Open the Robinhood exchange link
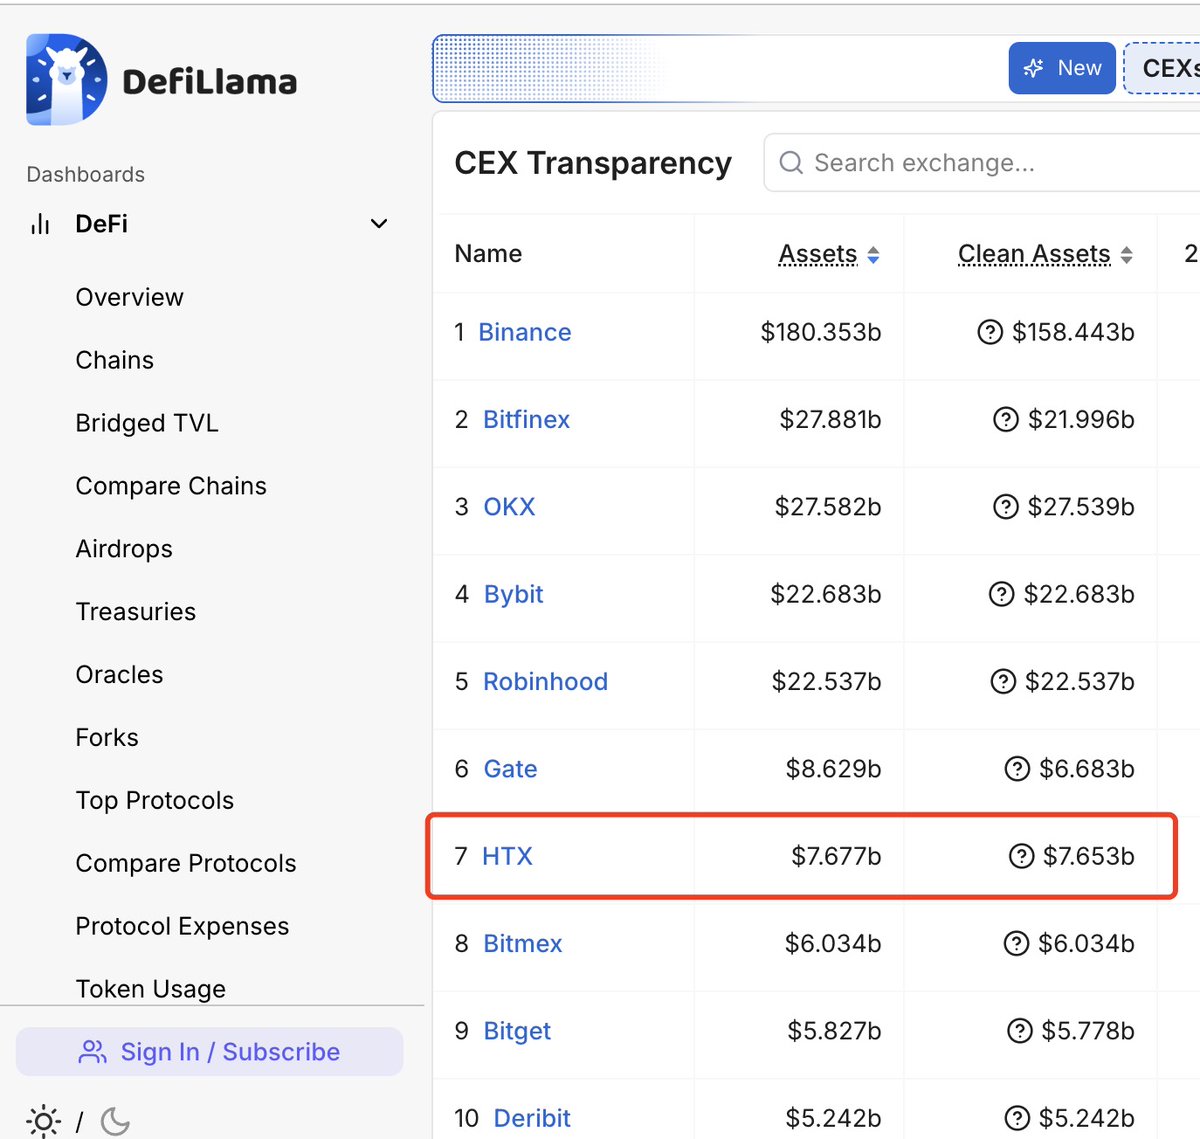The width and height of the screenshot is (1200, 1139). (x=545, y=682)
